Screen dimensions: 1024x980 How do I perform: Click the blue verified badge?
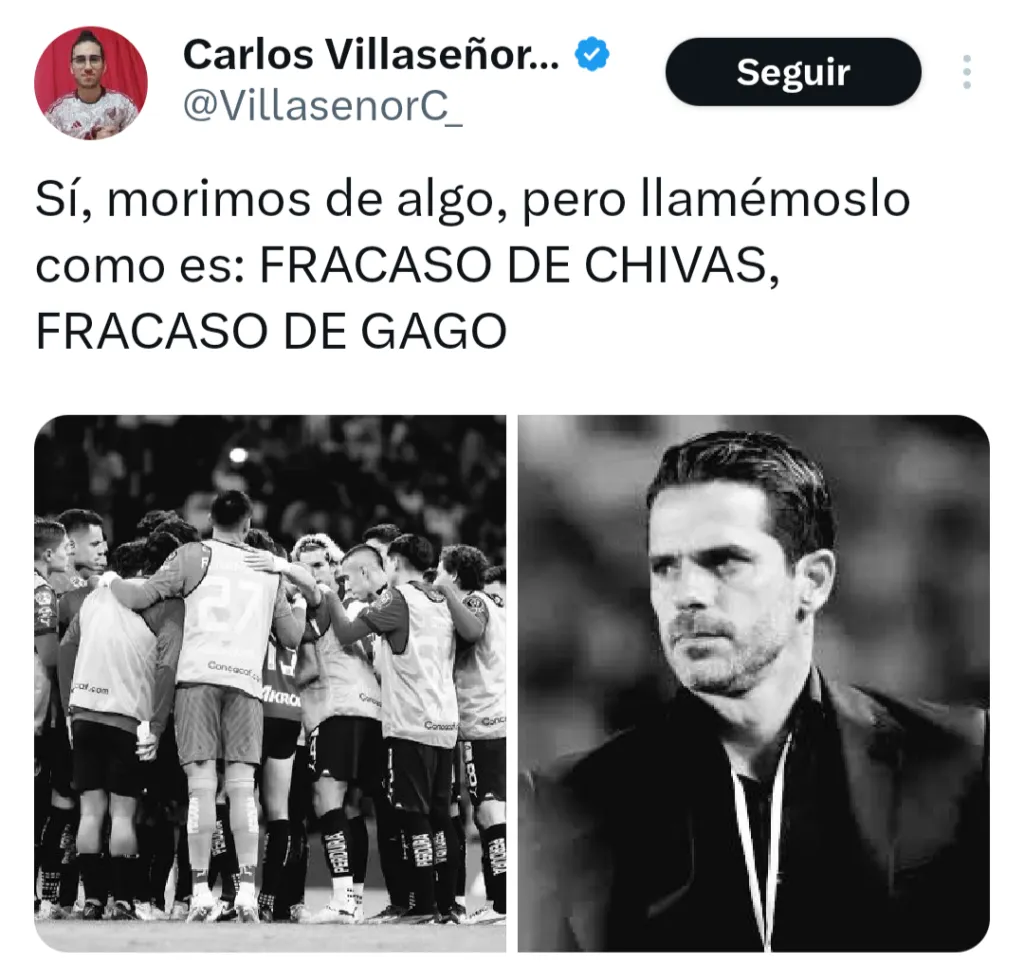(x=592, y=54)
